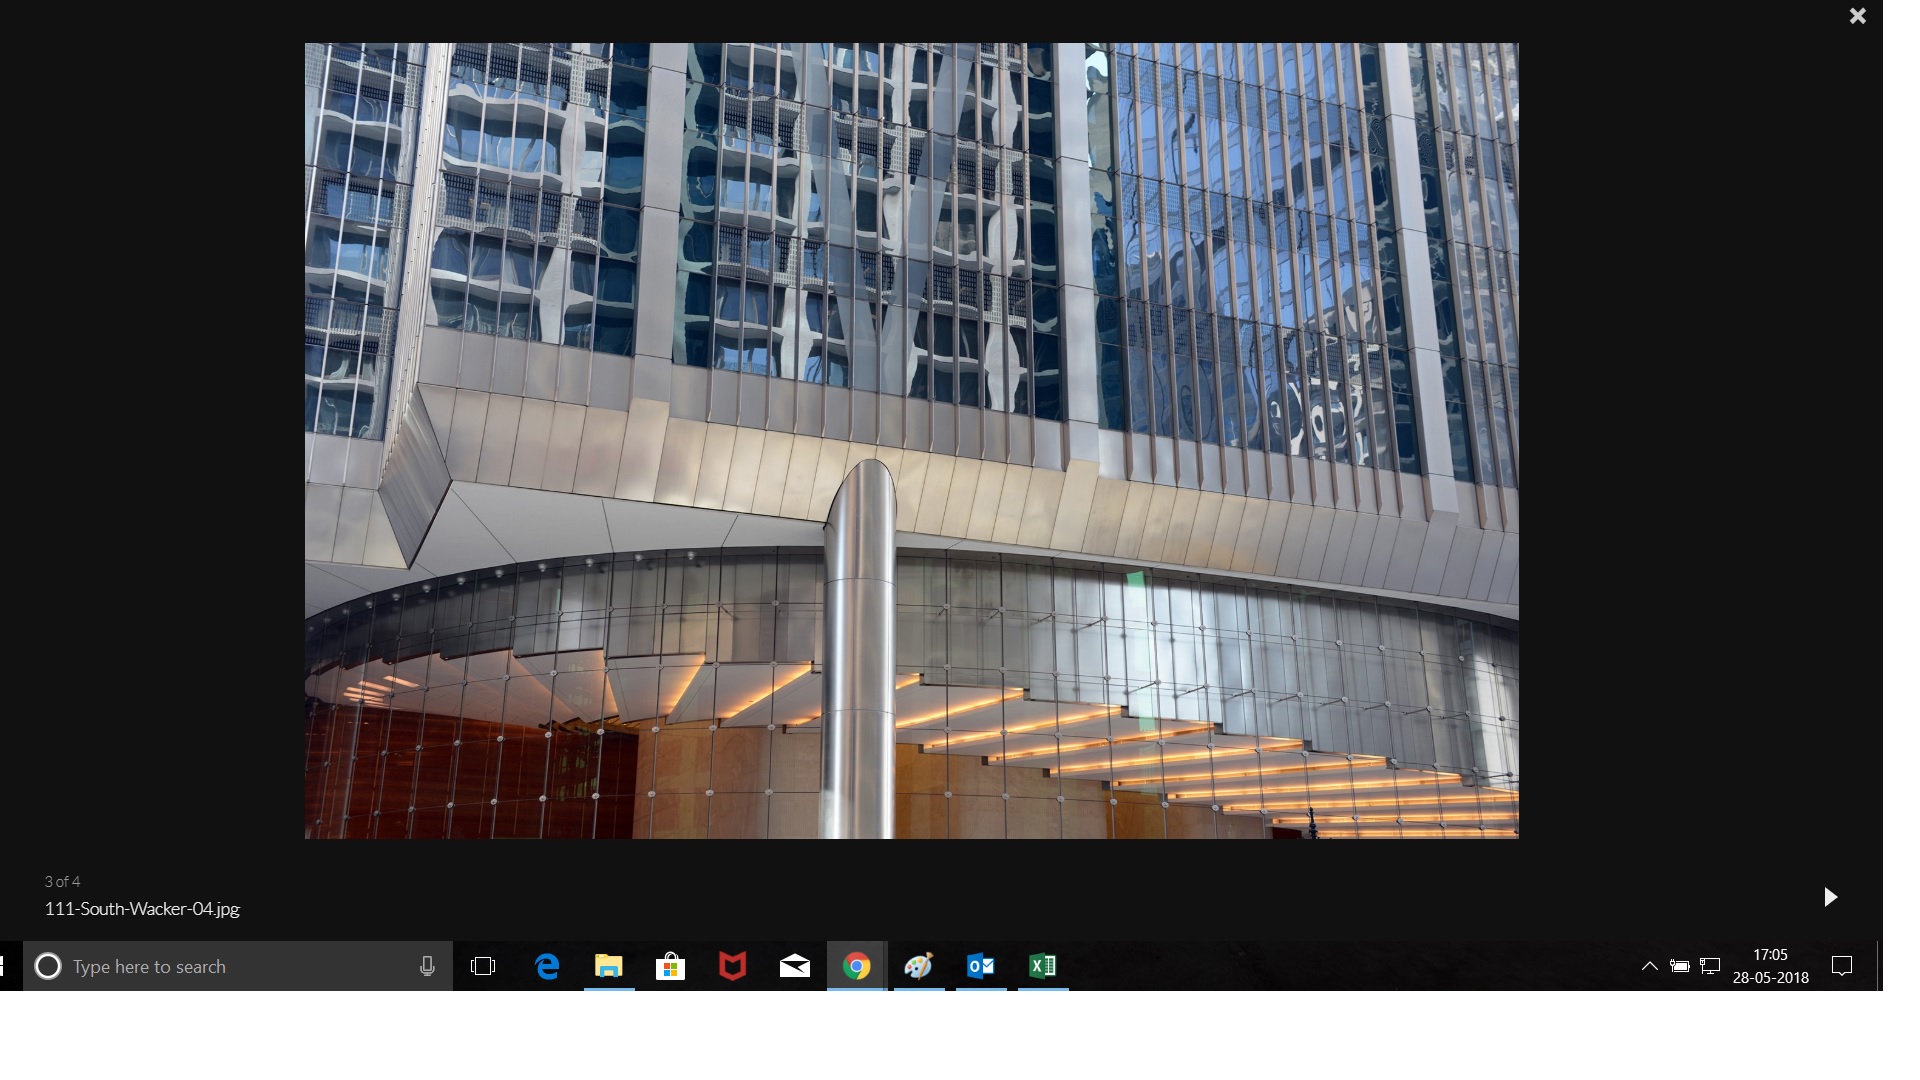Switch to the Paint palette app

tap(918, 967)
